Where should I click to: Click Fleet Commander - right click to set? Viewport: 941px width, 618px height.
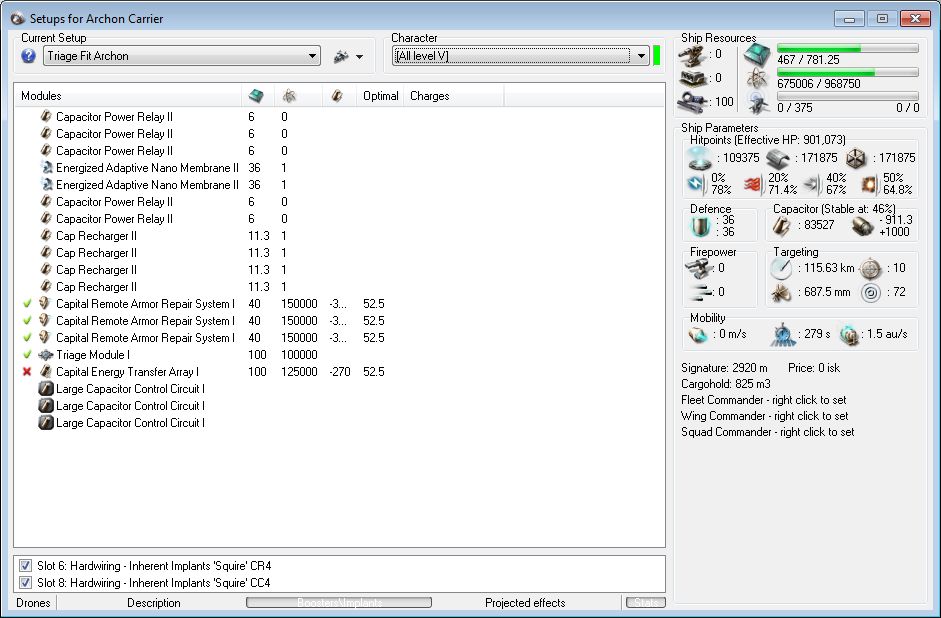pyautogui.click(x=763, y=400)
